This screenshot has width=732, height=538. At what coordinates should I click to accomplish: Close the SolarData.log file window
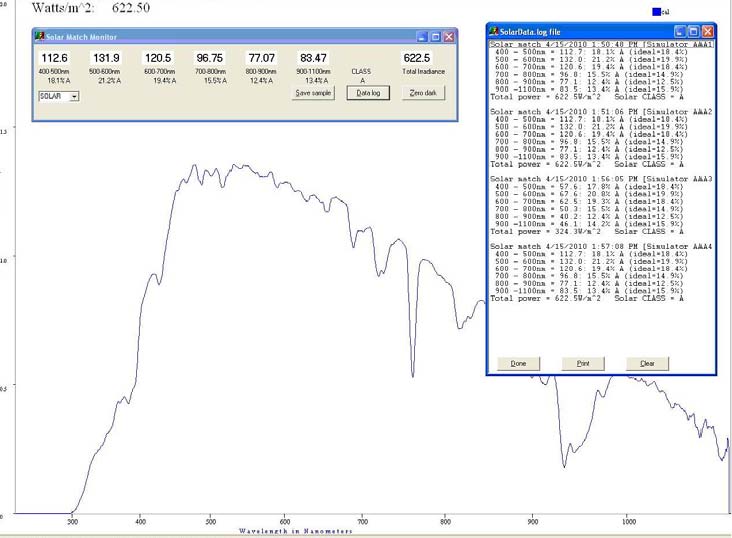coord(708,31)
